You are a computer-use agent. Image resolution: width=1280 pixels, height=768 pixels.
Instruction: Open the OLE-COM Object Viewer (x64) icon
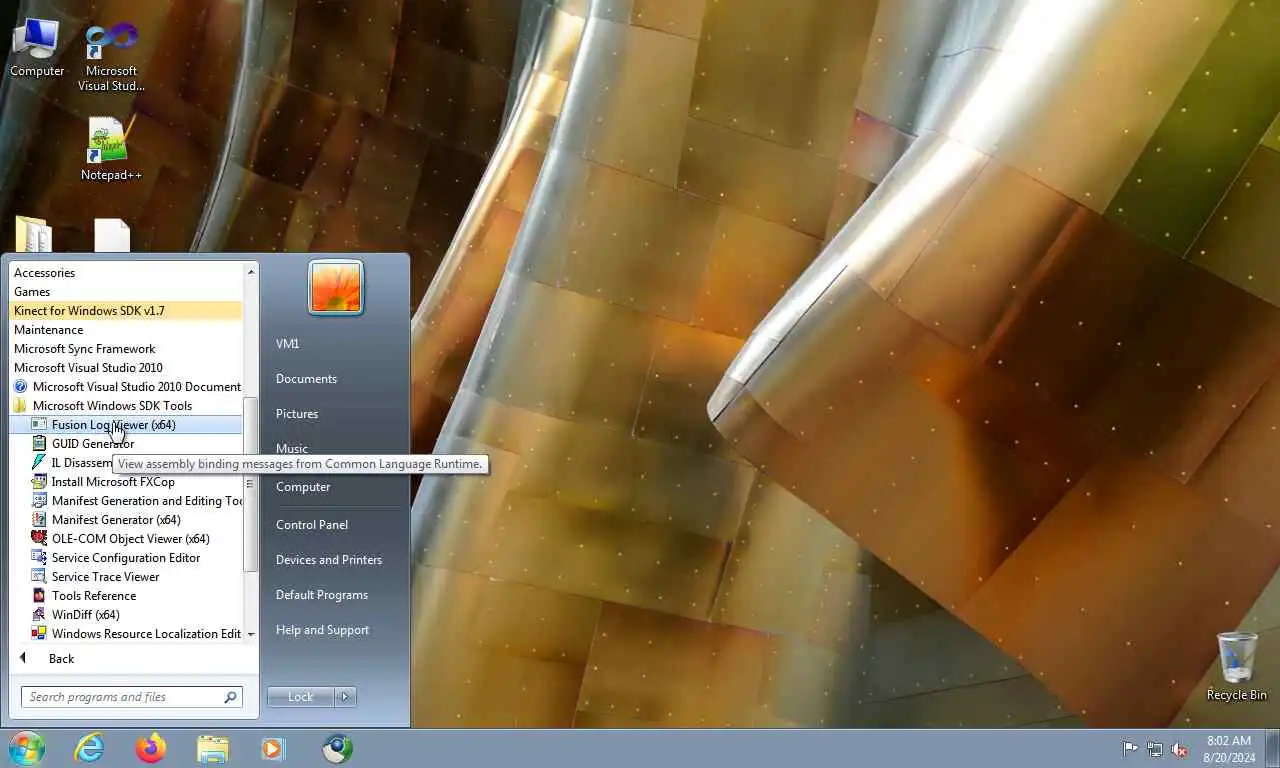(39, 539)
